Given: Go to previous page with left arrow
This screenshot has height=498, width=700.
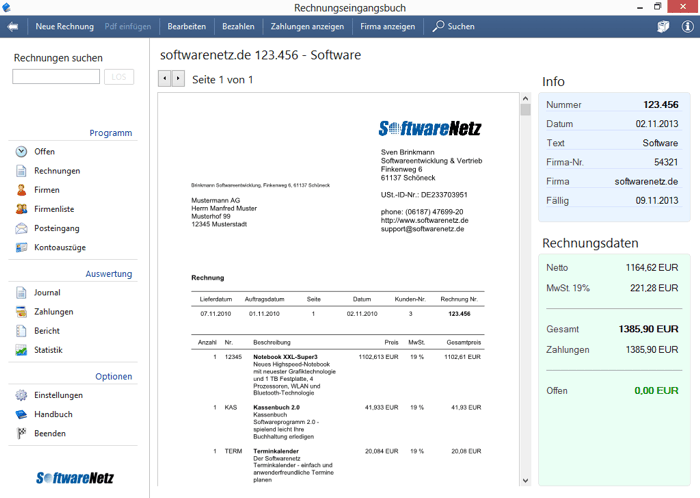Looking at the screenshot, I should click(x=165, y=78).
